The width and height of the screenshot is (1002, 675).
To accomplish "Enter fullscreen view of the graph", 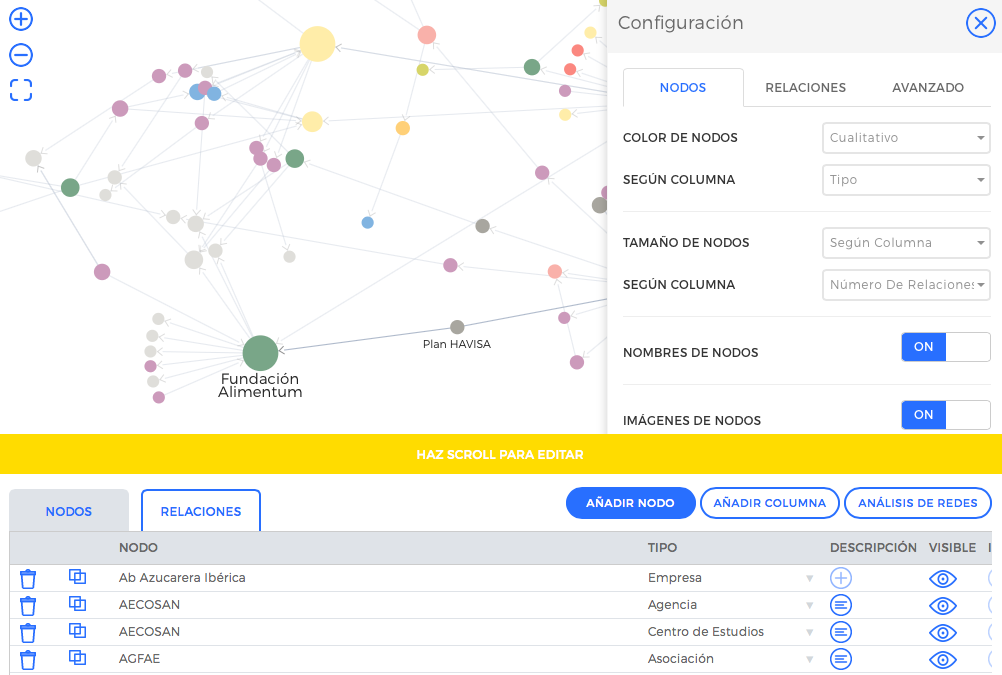I will tap(21, 91).
